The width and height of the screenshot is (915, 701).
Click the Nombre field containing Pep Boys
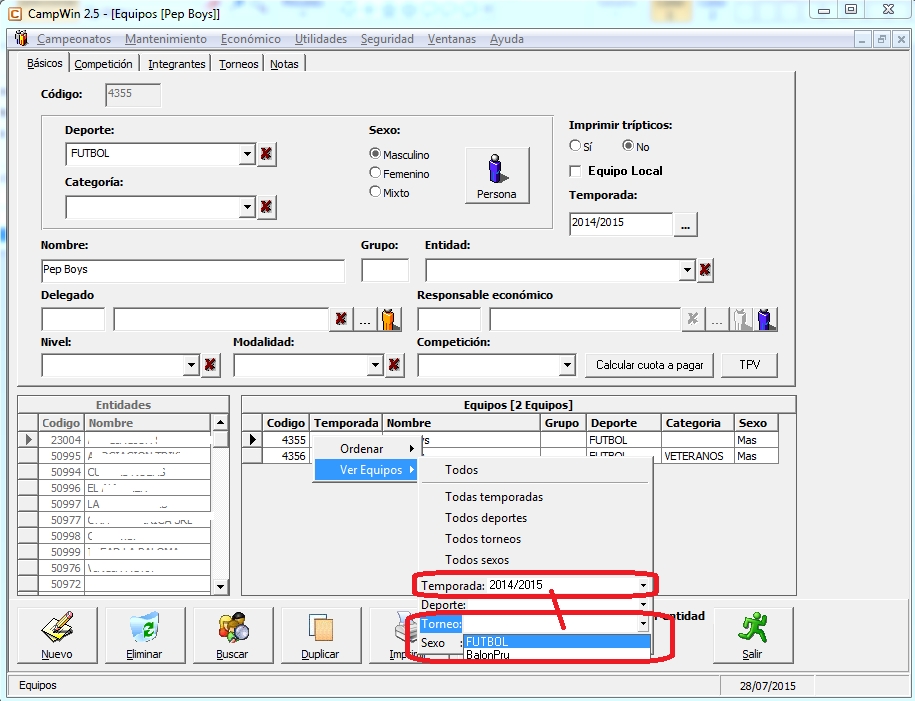click(x=193, y=270)
